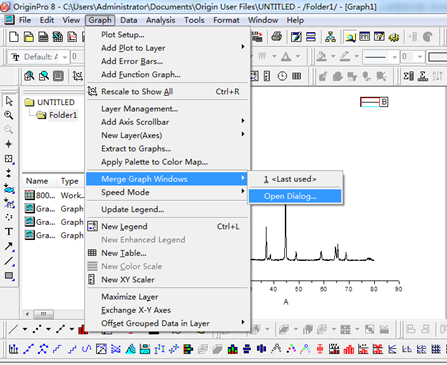Image resolution: width=447 pixels, height=365 pixels.
Task: Click the Scatter plot icon
Action: click(37, 329)
